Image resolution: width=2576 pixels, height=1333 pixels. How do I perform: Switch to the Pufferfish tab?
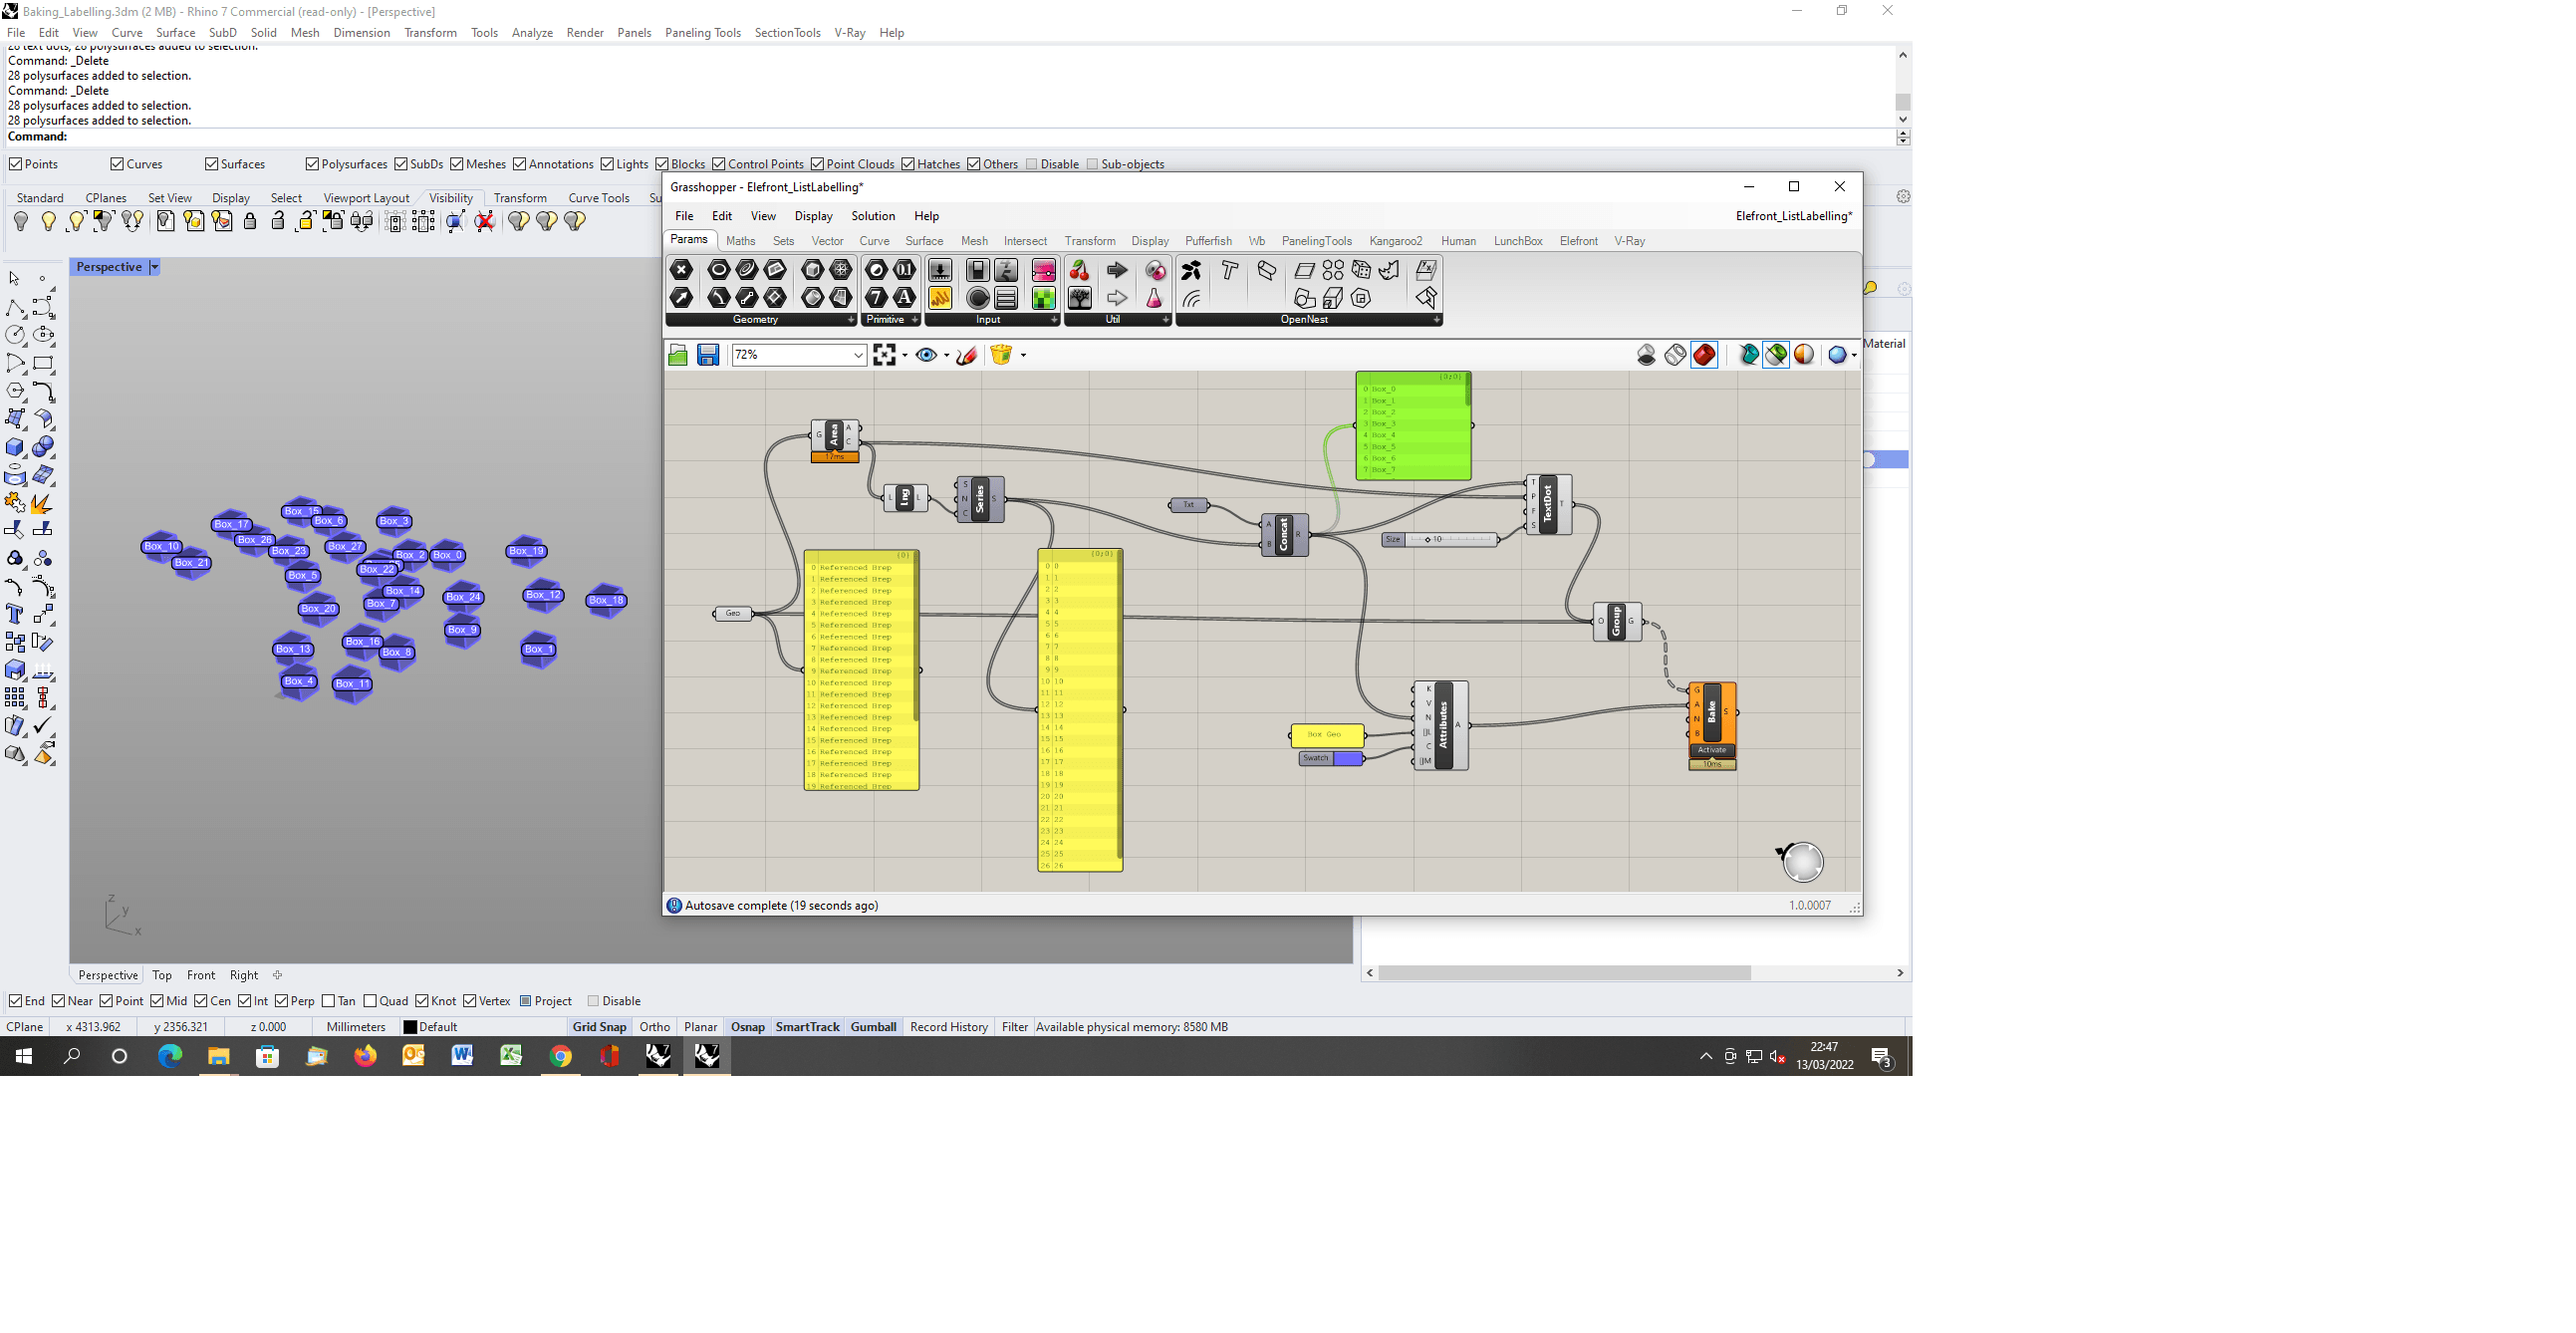pos(1208,241)
